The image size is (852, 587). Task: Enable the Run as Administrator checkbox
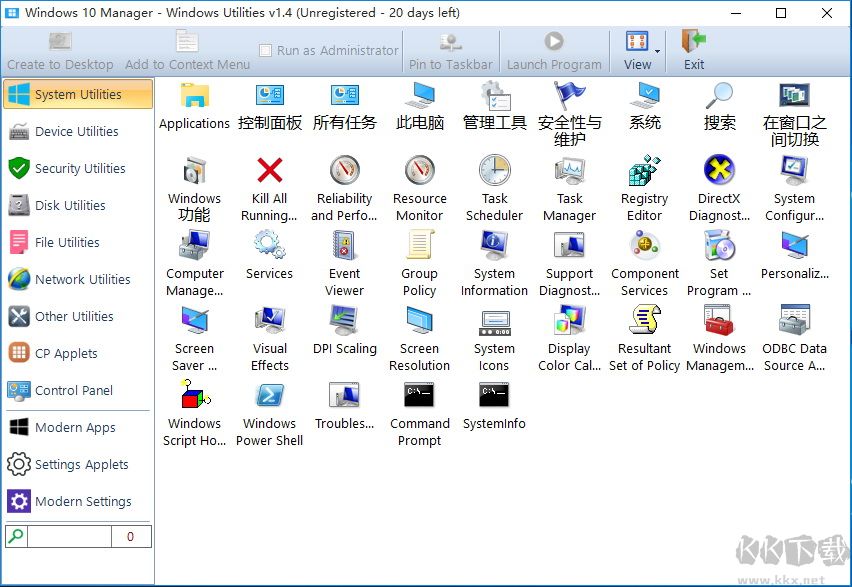point(266,49)
